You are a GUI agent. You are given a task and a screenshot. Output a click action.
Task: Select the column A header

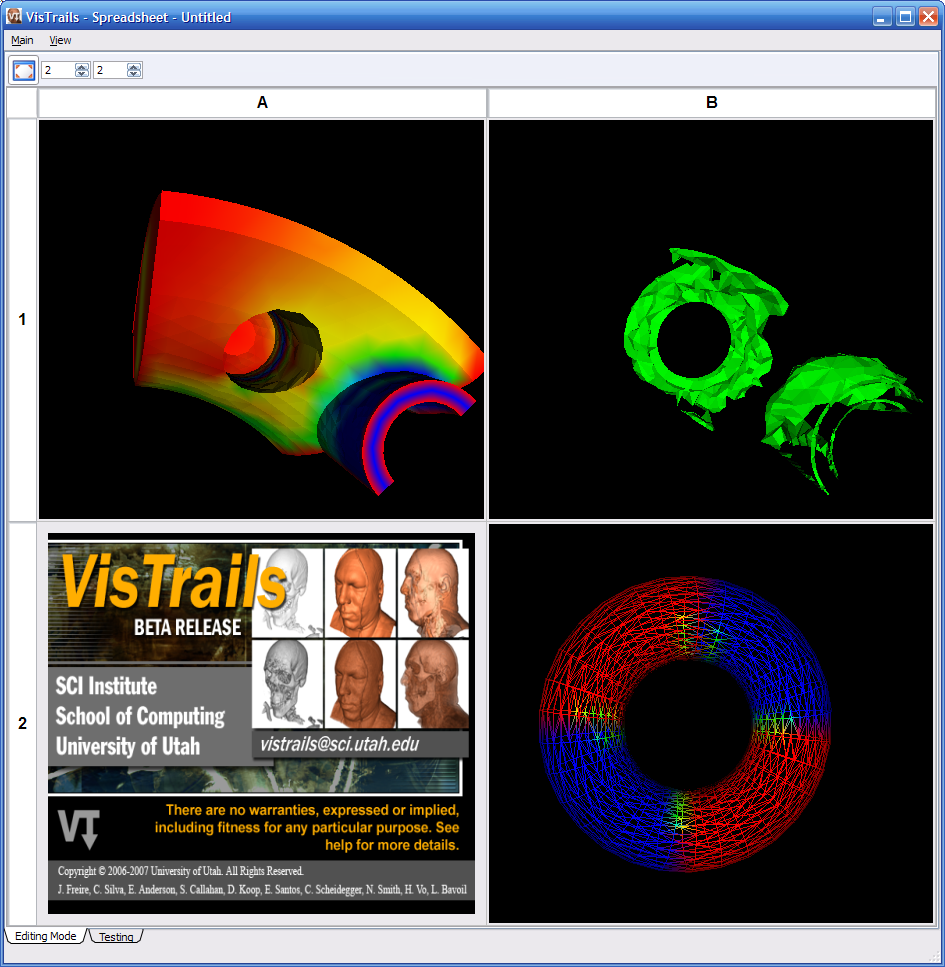click(x=262, y=103)
